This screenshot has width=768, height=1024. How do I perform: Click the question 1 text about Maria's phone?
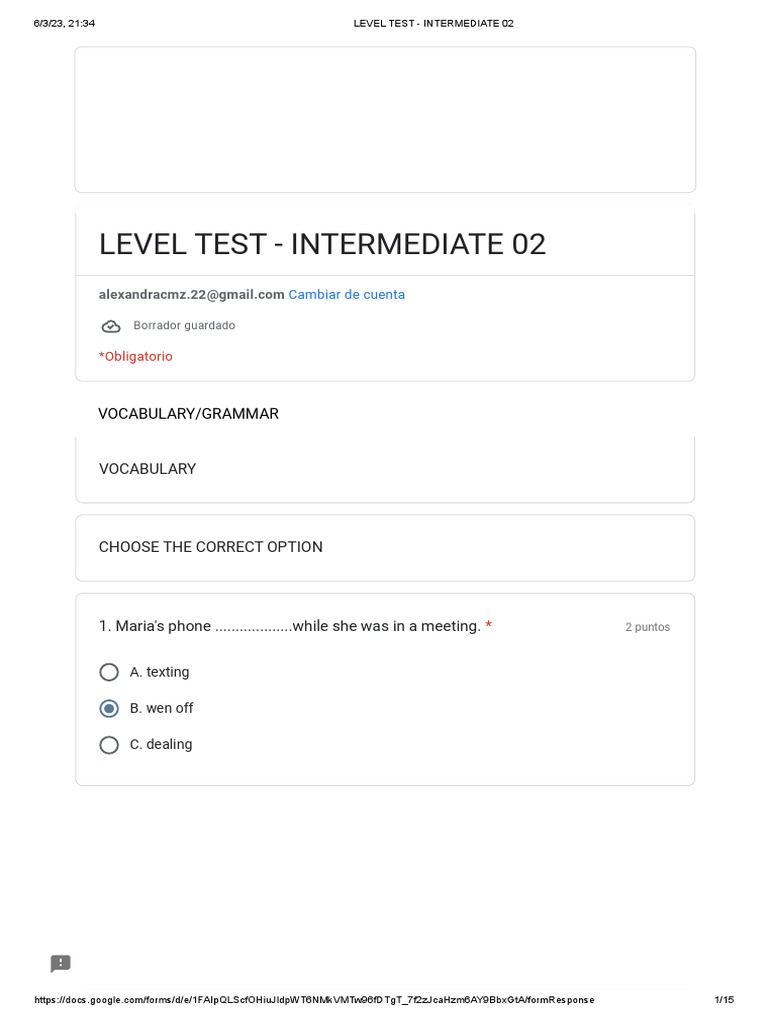(289, 626)
